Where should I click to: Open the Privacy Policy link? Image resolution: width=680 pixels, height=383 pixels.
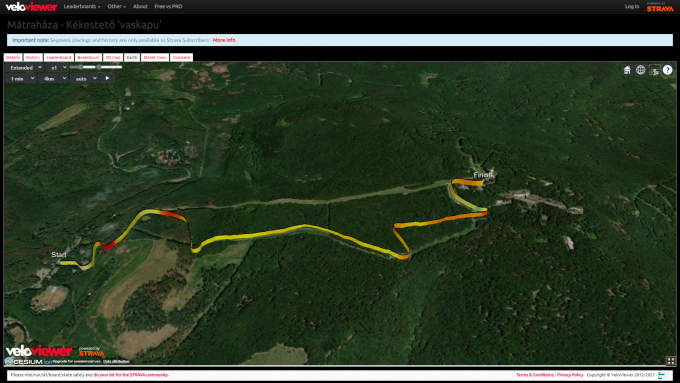click(x=570, y=375)
